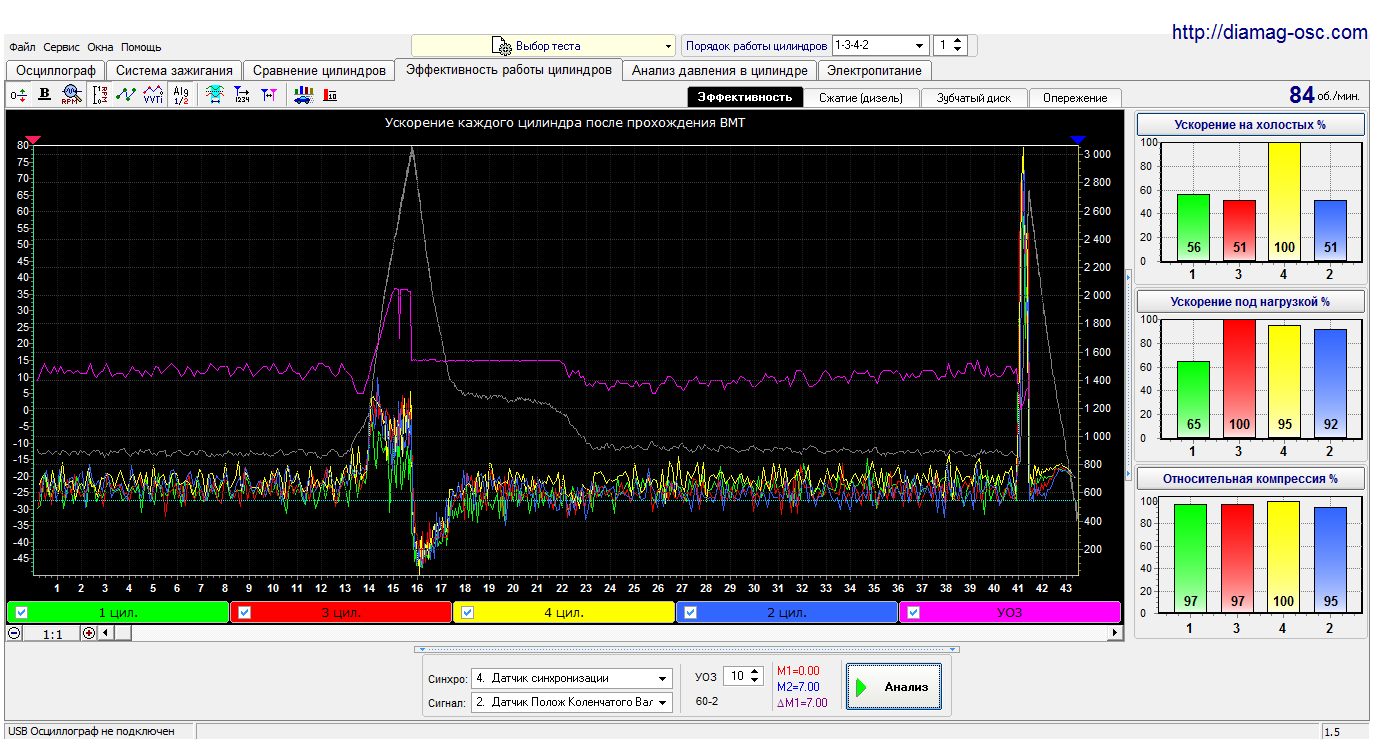Viewport: 1382px width, 744px height.
Task: Click the Ускорение на холостых % header
Action: [x=1250, y=125]
